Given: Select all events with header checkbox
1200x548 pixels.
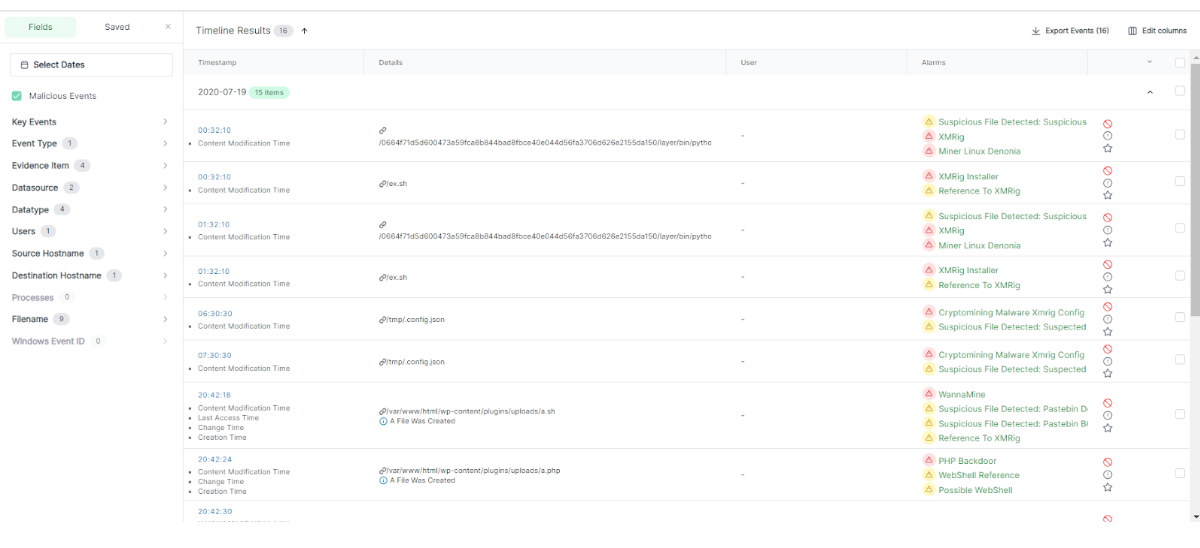Looking at the screenshot, I should coord(1180,62).
